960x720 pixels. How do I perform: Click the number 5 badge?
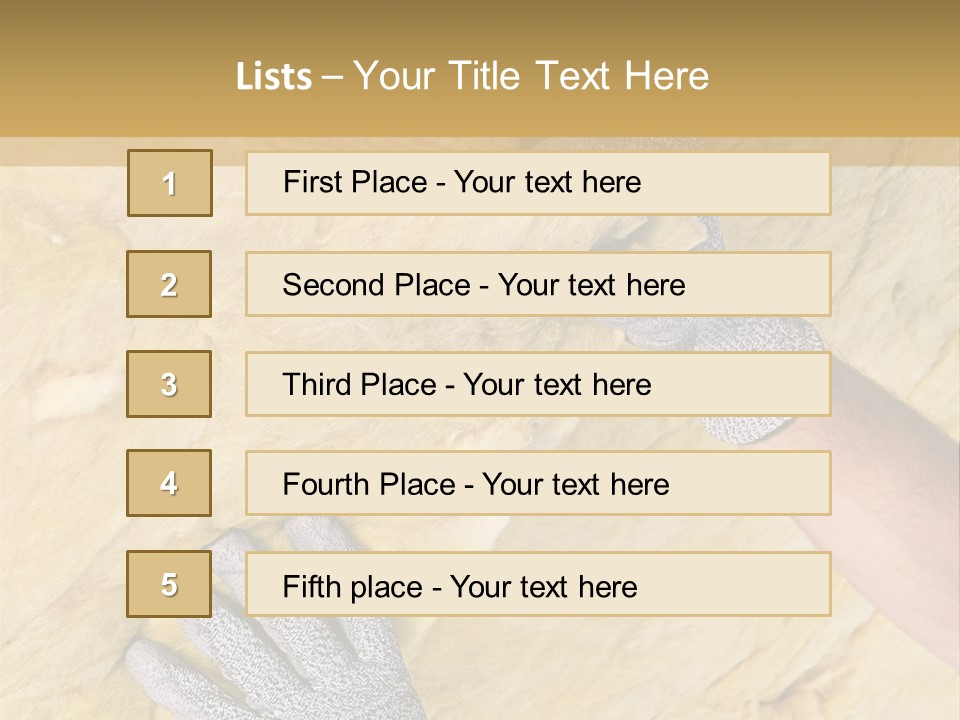pyautogui.click(x=169, y=584)
